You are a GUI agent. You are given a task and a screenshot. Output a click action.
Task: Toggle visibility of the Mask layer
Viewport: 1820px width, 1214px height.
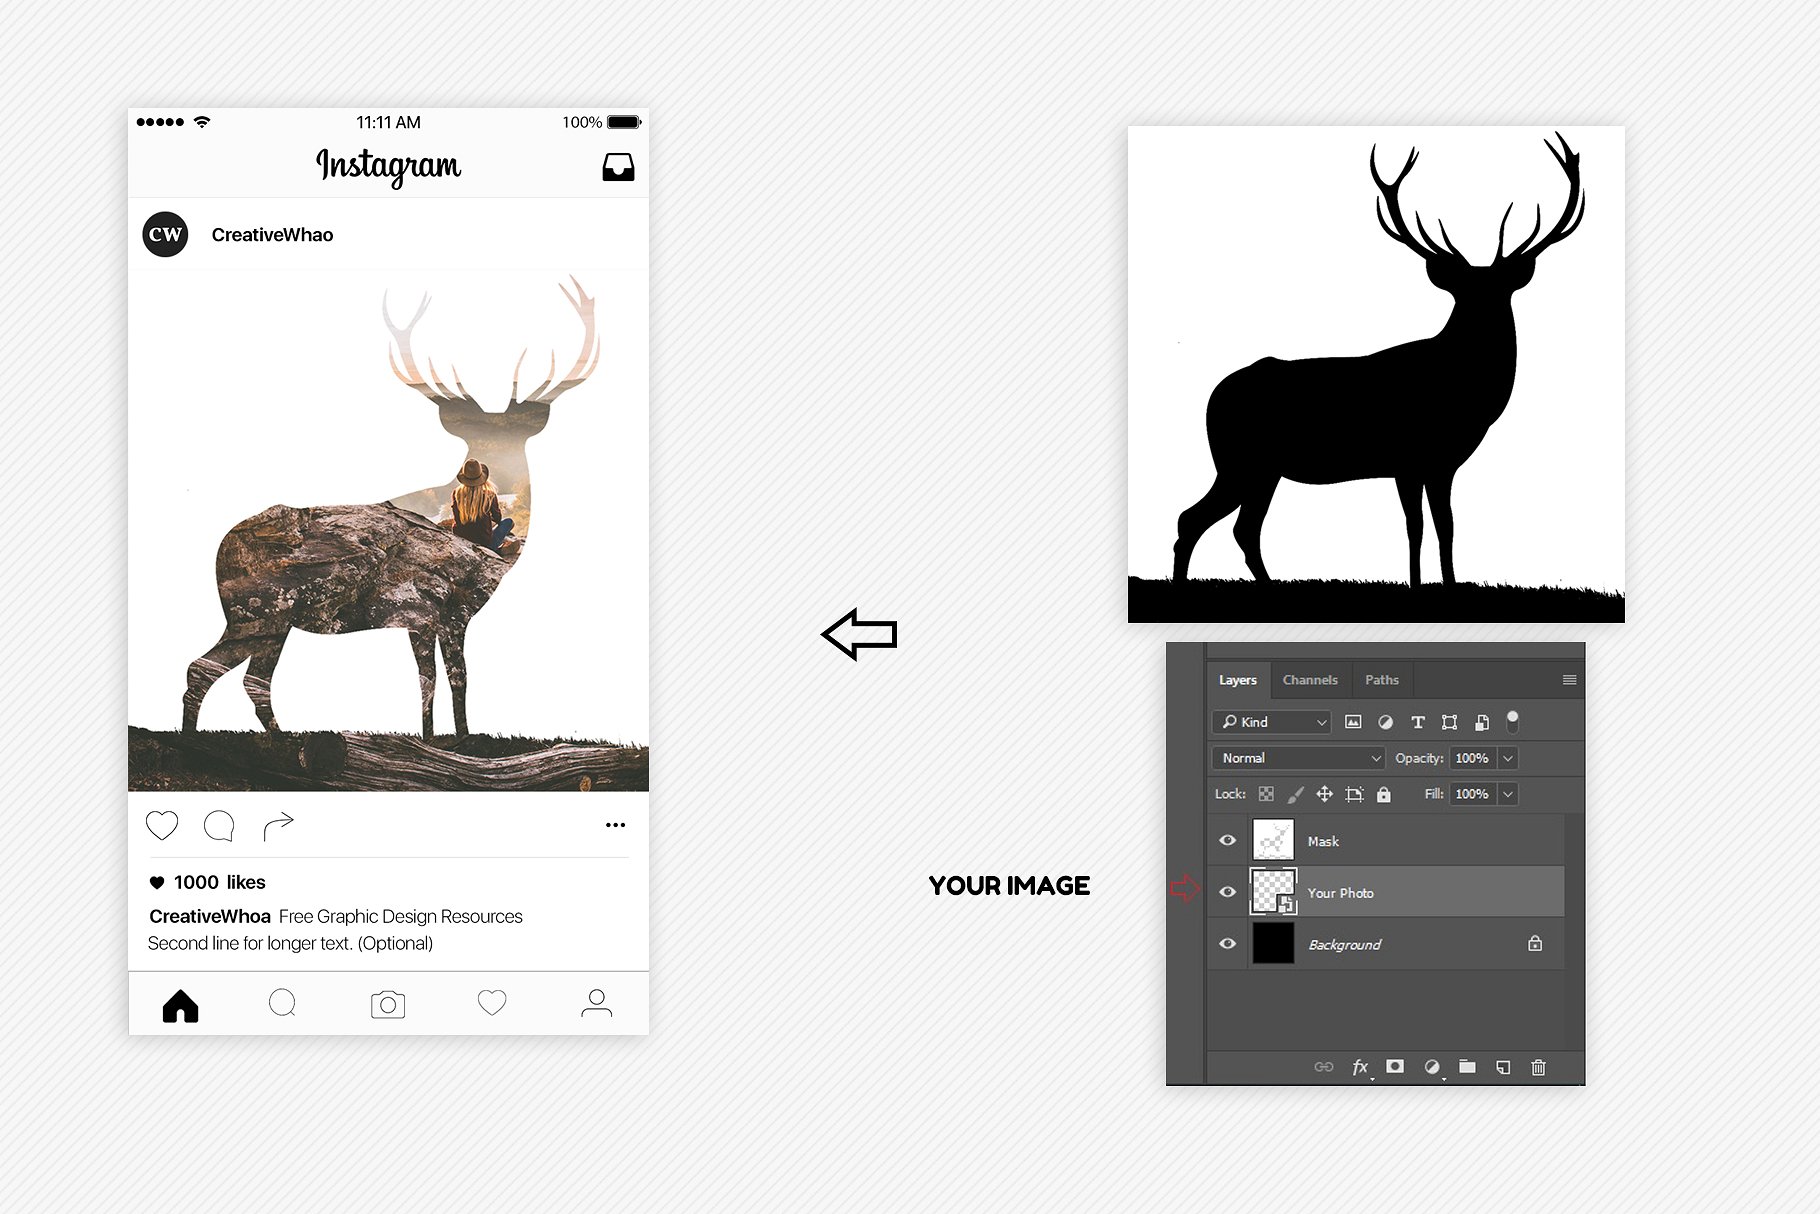pos(1227,840)
